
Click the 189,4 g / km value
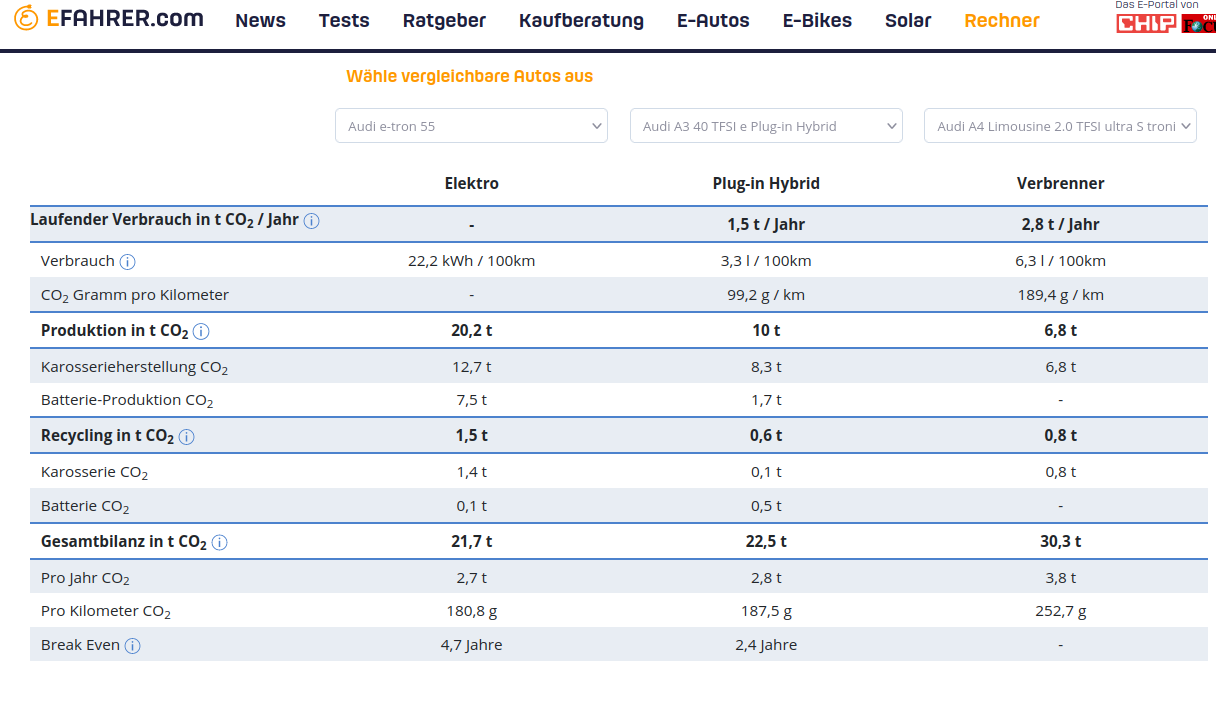click(1061, 295)
